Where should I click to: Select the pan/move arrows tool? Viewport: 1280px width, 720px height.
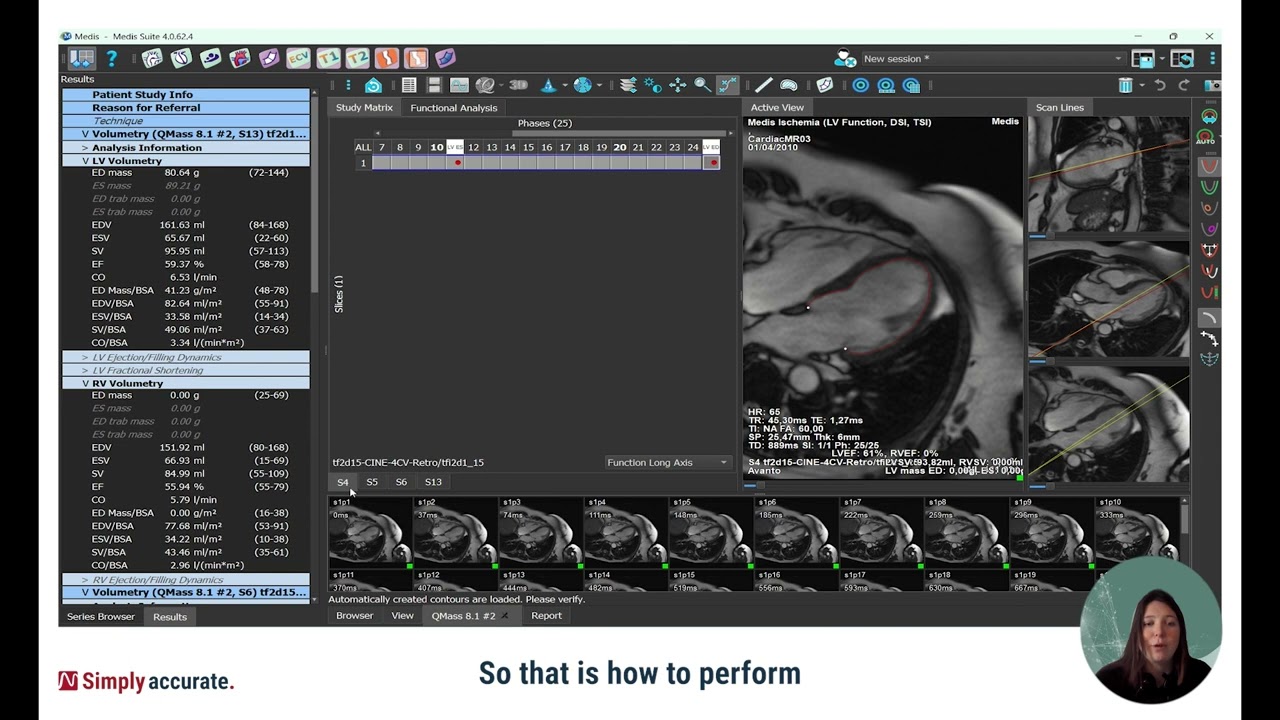pyautogui.click(x=678, y=85)
